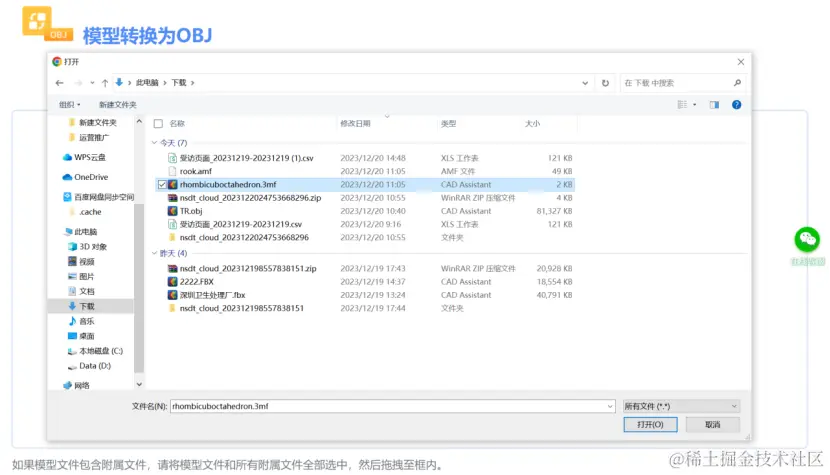Image resolution: width=830 pixels, height=475 pixels.
Task: Click the sidebar scroll-down arrow
Action: [x=139, y=385]
